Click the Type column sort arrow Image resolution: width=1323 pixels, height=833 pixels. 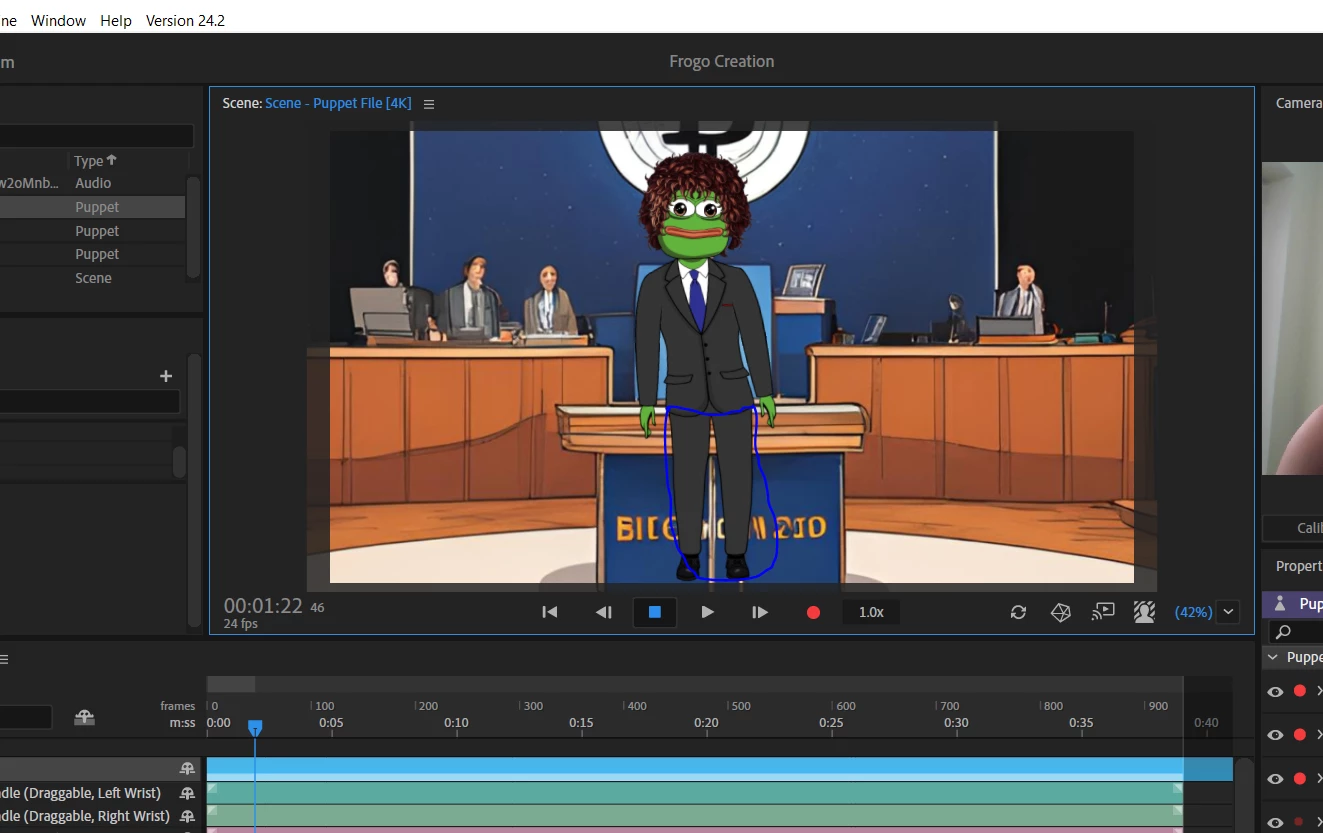[111, 160]
